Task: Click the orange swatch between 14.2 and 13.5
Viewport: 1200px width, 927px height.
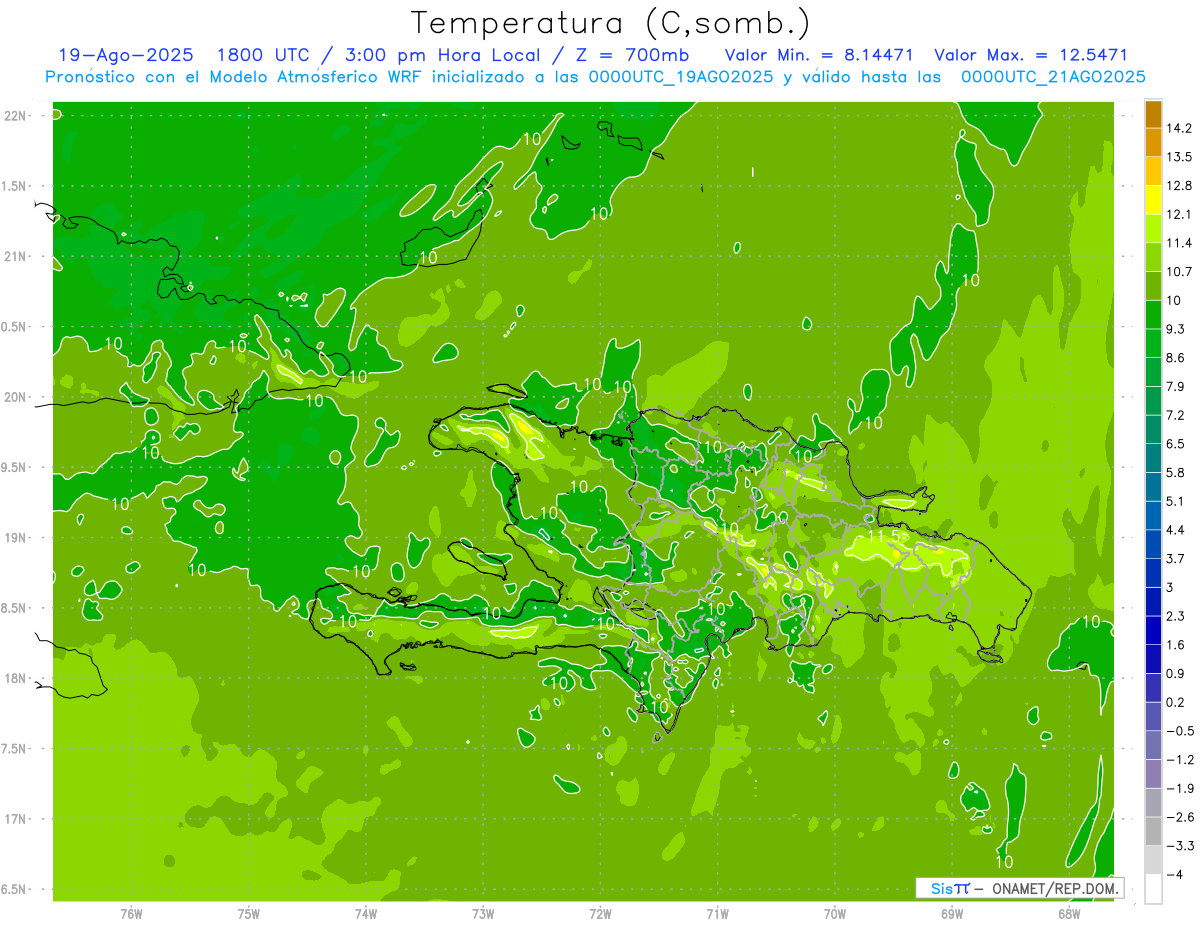Action: 1153,142
